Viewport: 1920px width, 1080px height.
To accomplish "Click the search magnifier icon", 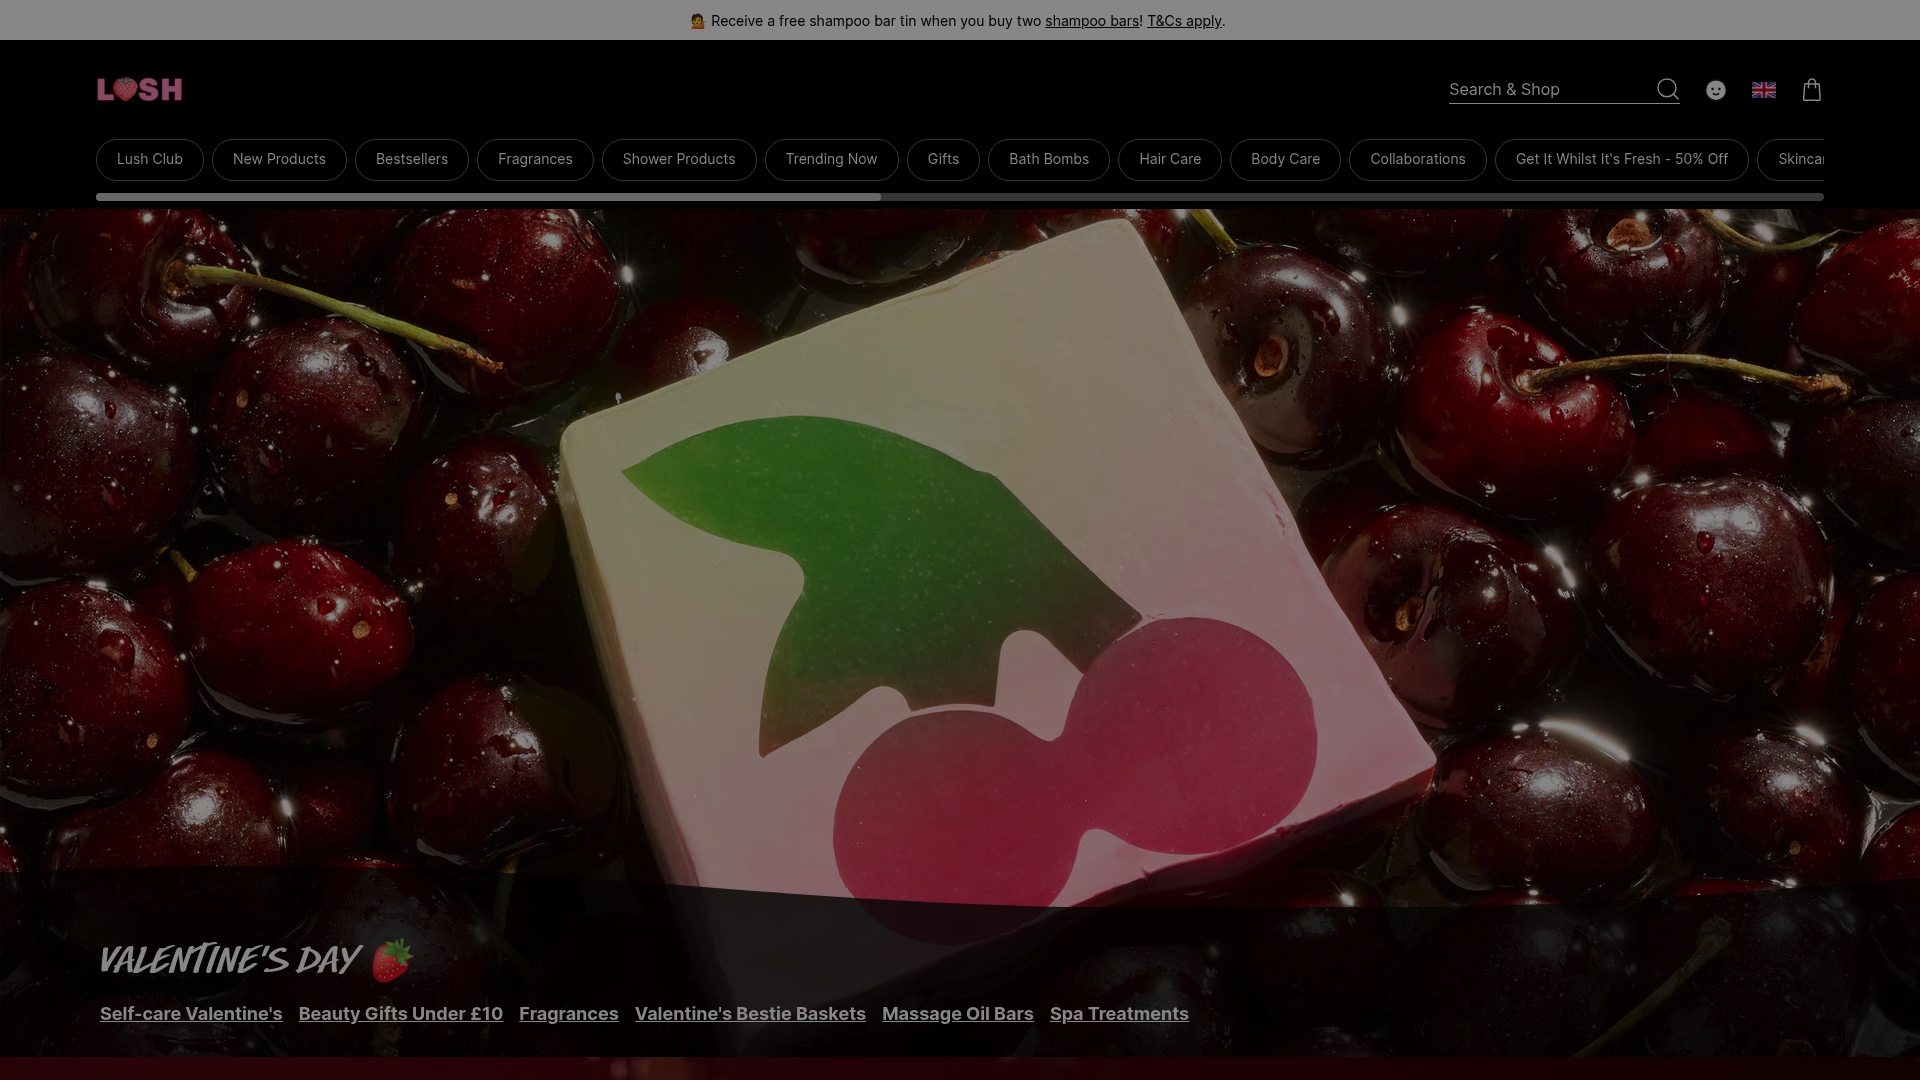I will (1667, 90).
